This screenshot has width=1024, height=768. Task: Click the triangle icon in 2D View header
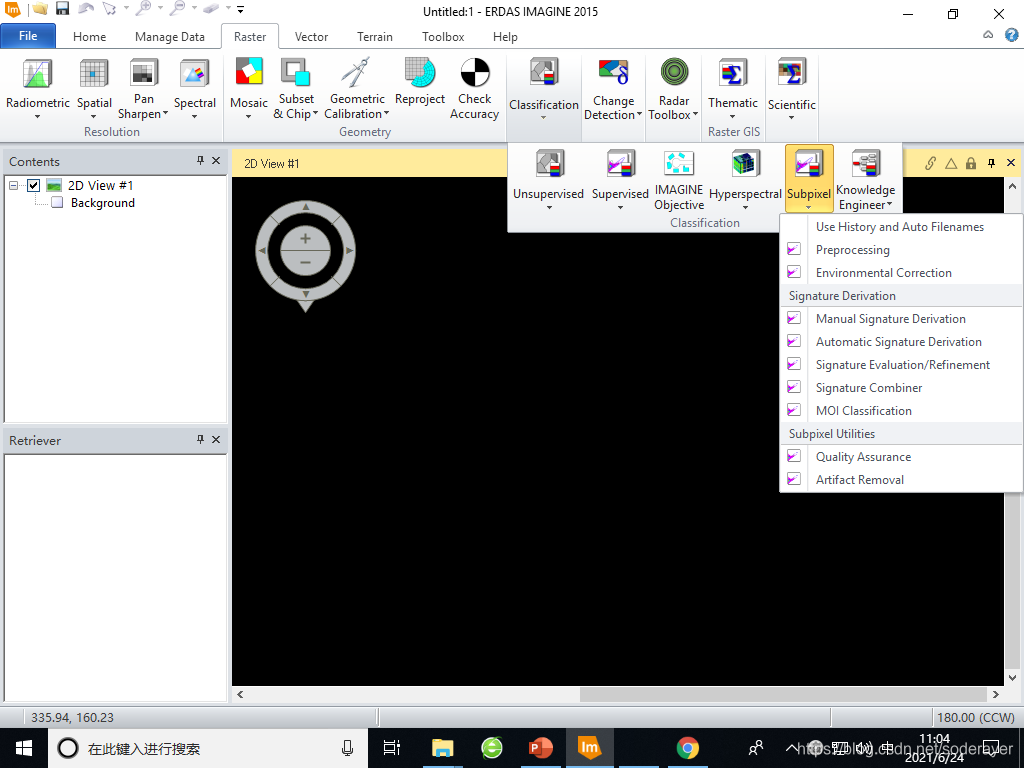pyautogui.click(x=951, y=163)
